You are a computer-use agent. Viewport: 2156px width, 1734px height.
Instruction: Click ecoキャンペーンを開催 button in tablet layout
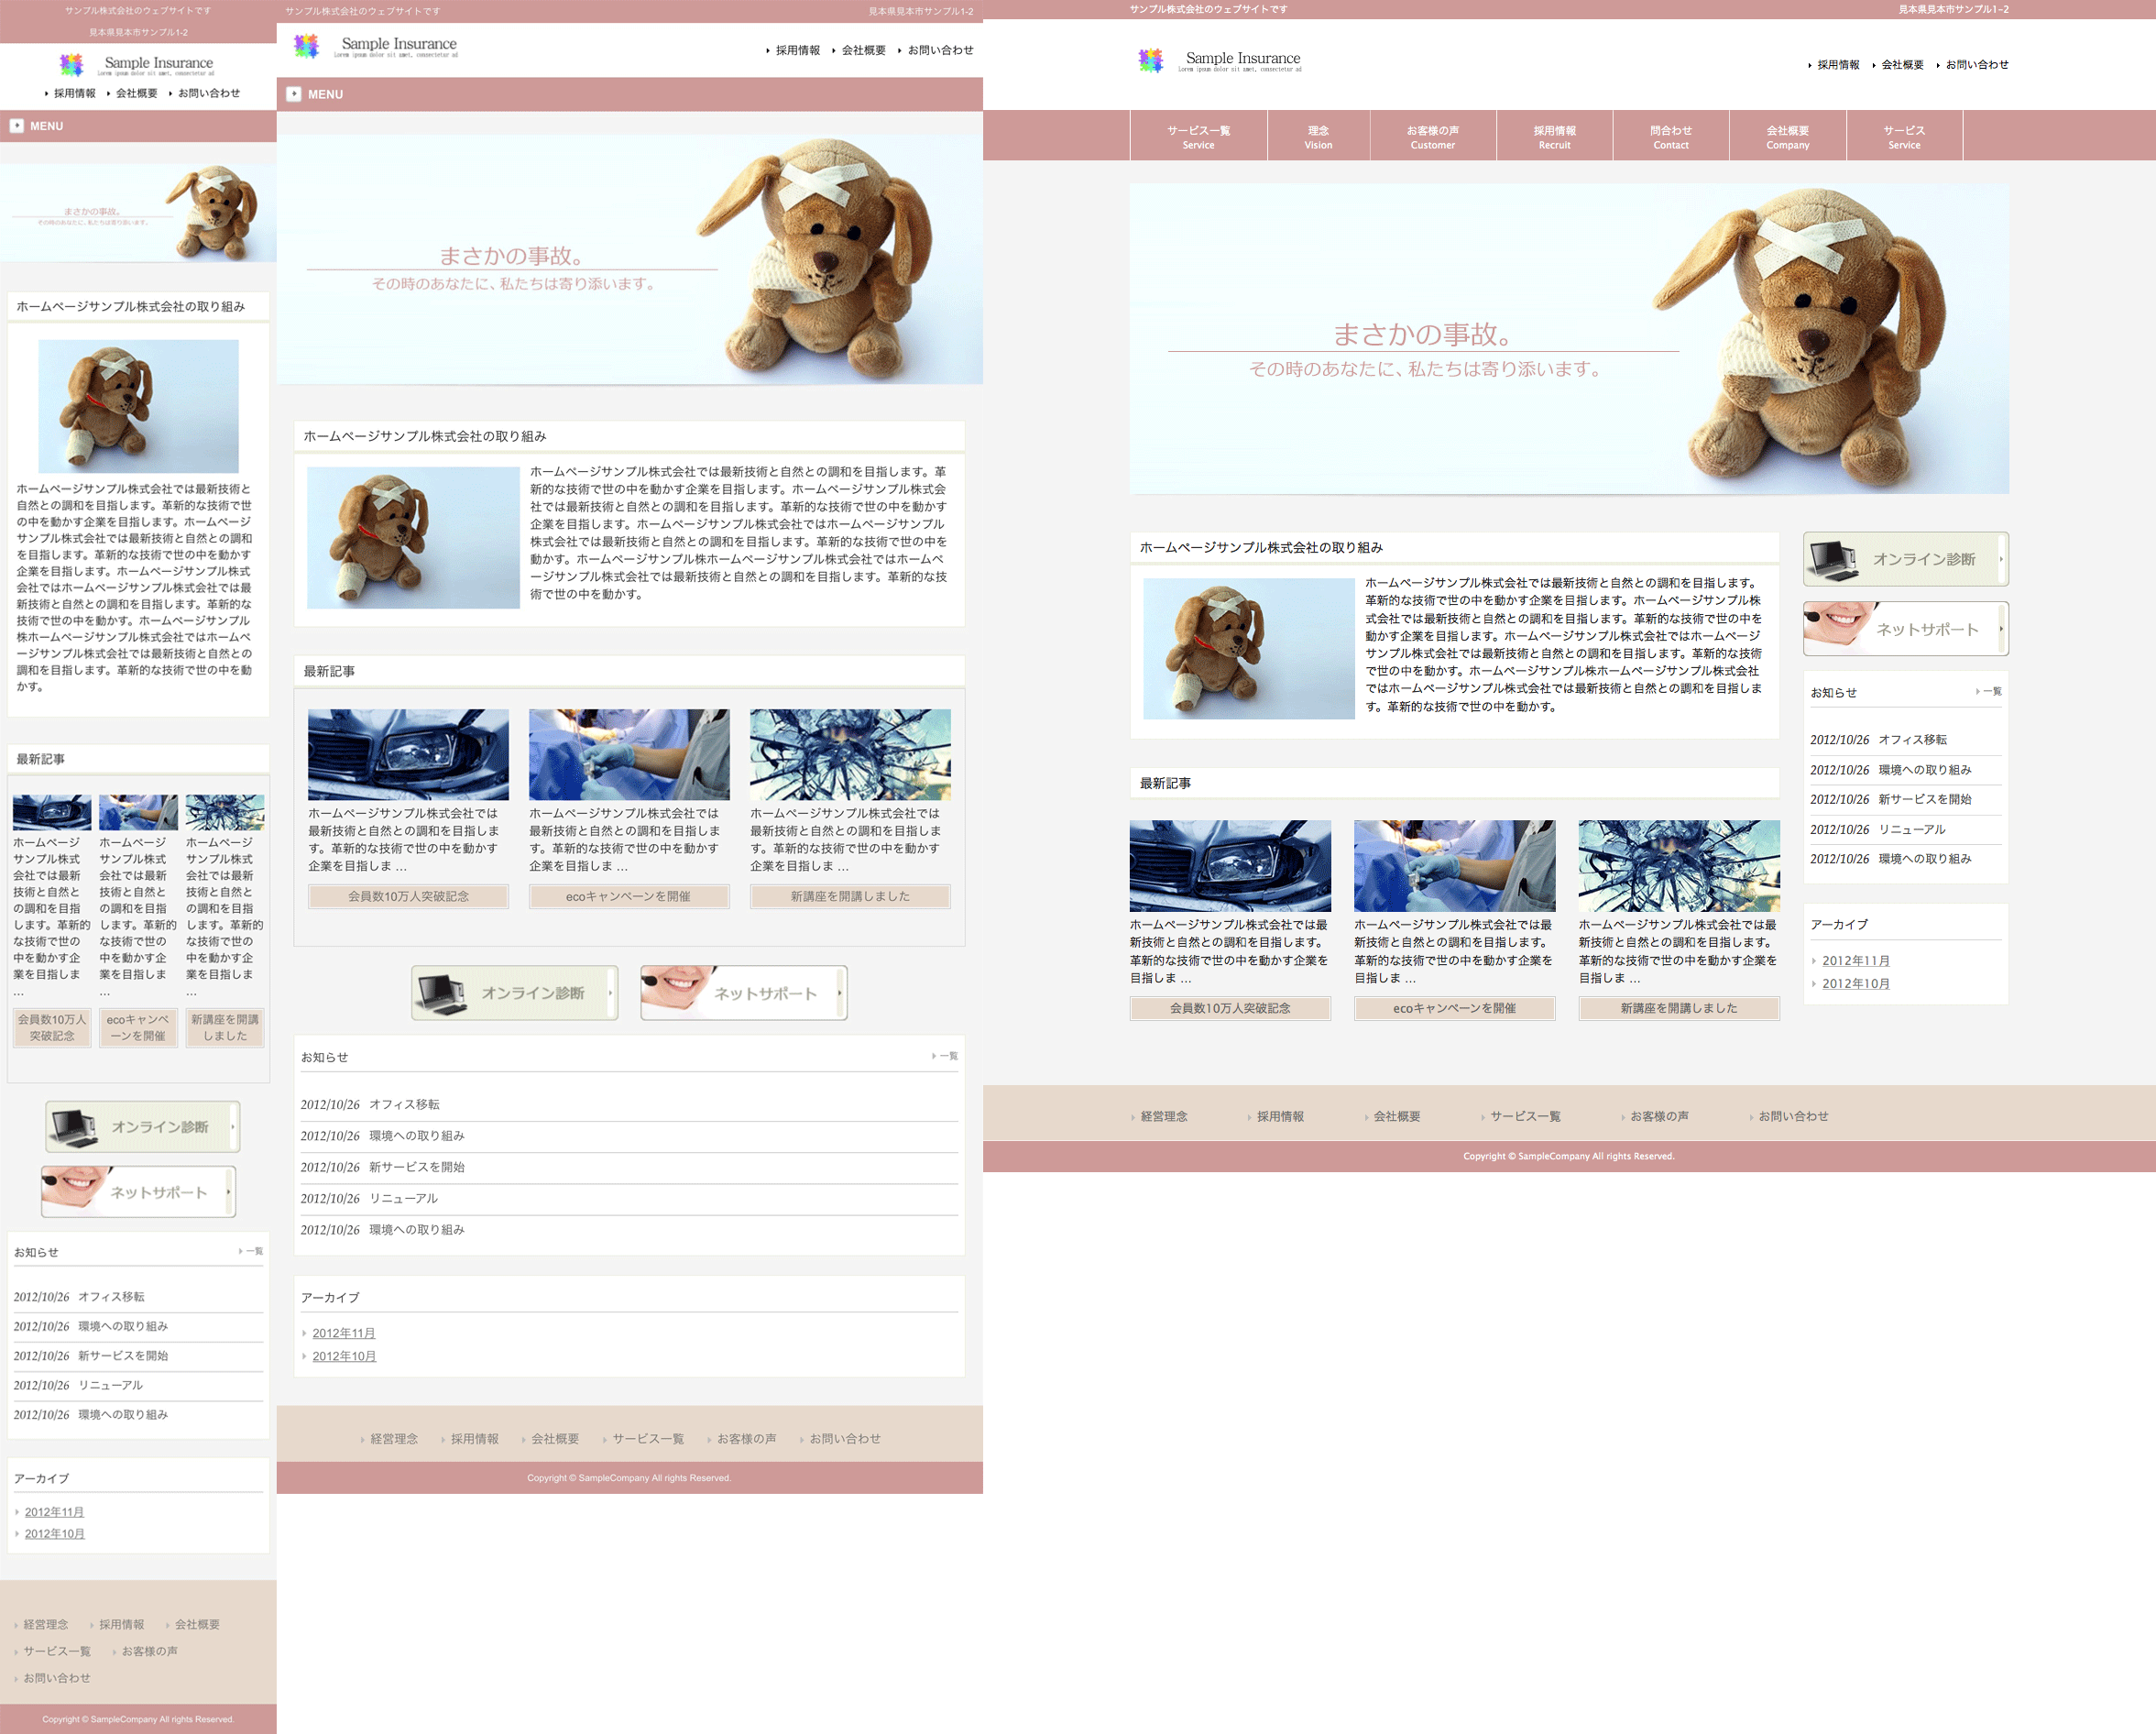pyautogui.click(x=628, y=897)
